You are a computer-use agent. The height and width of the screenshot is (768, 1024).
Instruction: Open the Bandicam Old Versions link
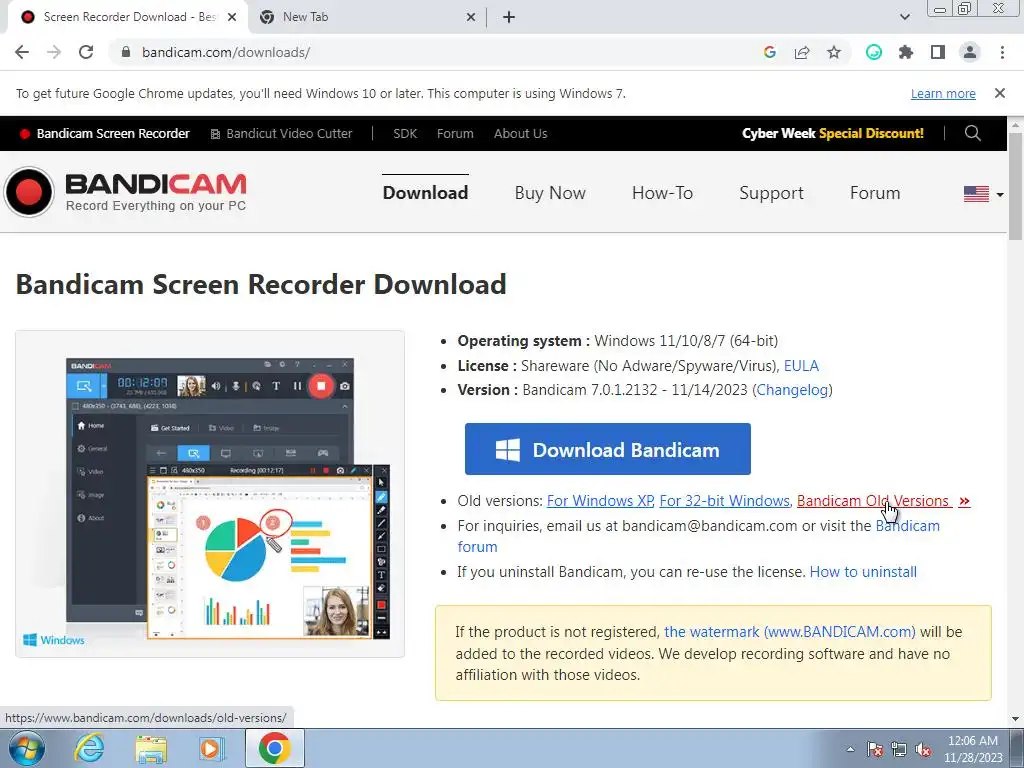tap(883, 501)
